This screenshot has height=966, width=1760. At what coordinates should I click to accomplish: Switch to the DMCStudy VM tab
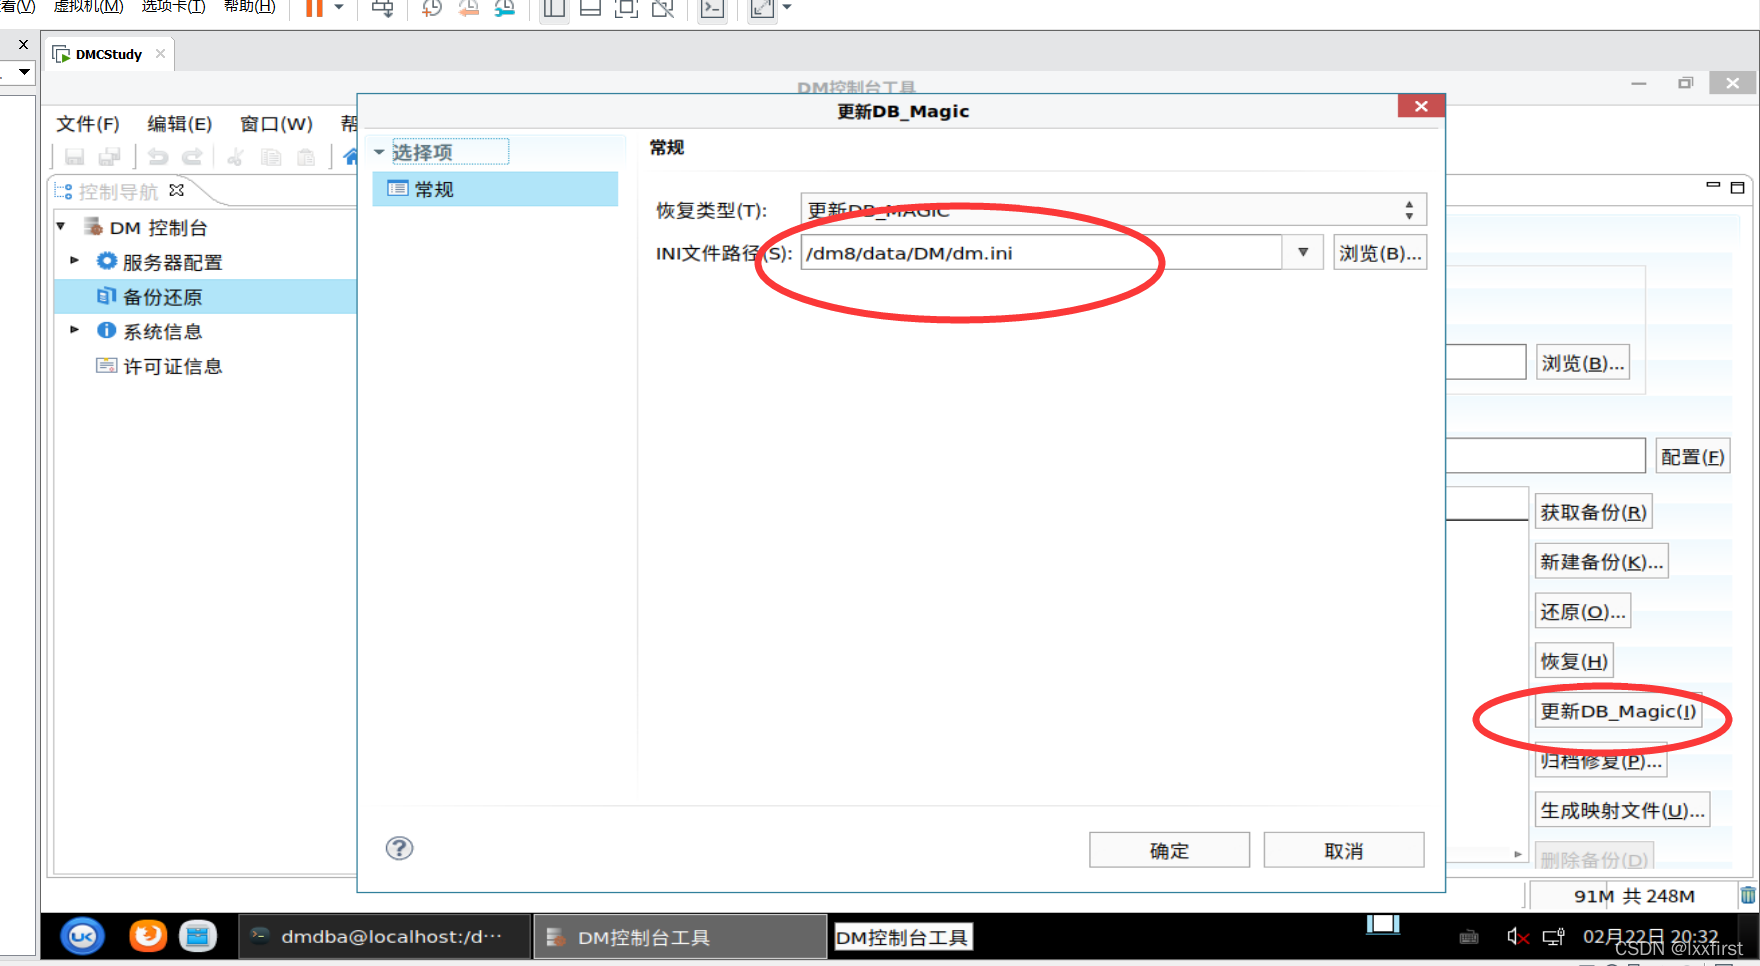coord(108,54)
